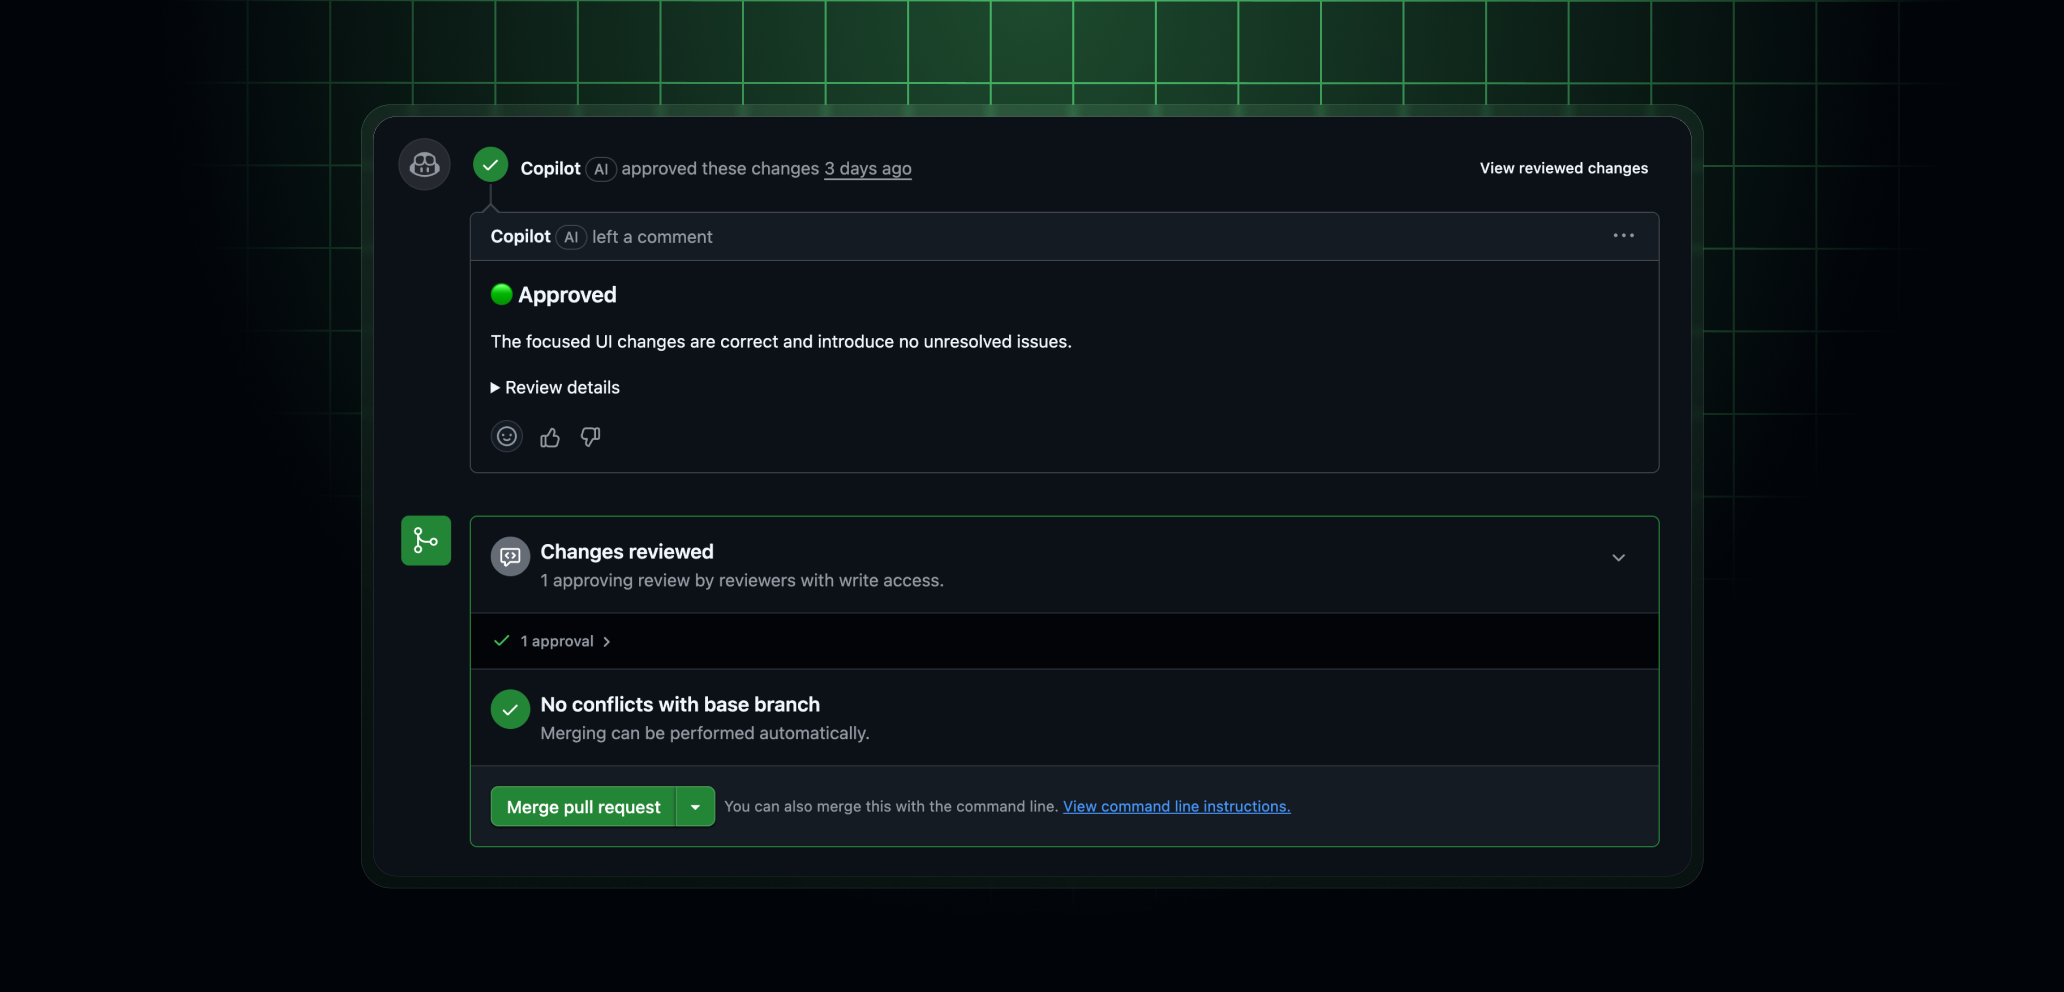Expand the 1 approval row
This screenshot has width=2064, height=992.
pyautogui.click(x=565, y=641)
